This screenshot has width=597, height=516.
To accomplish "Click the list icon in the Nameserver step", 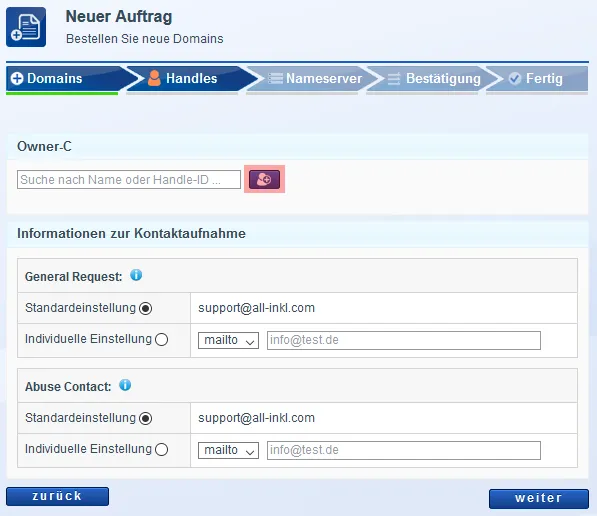I will click(276, 78).
